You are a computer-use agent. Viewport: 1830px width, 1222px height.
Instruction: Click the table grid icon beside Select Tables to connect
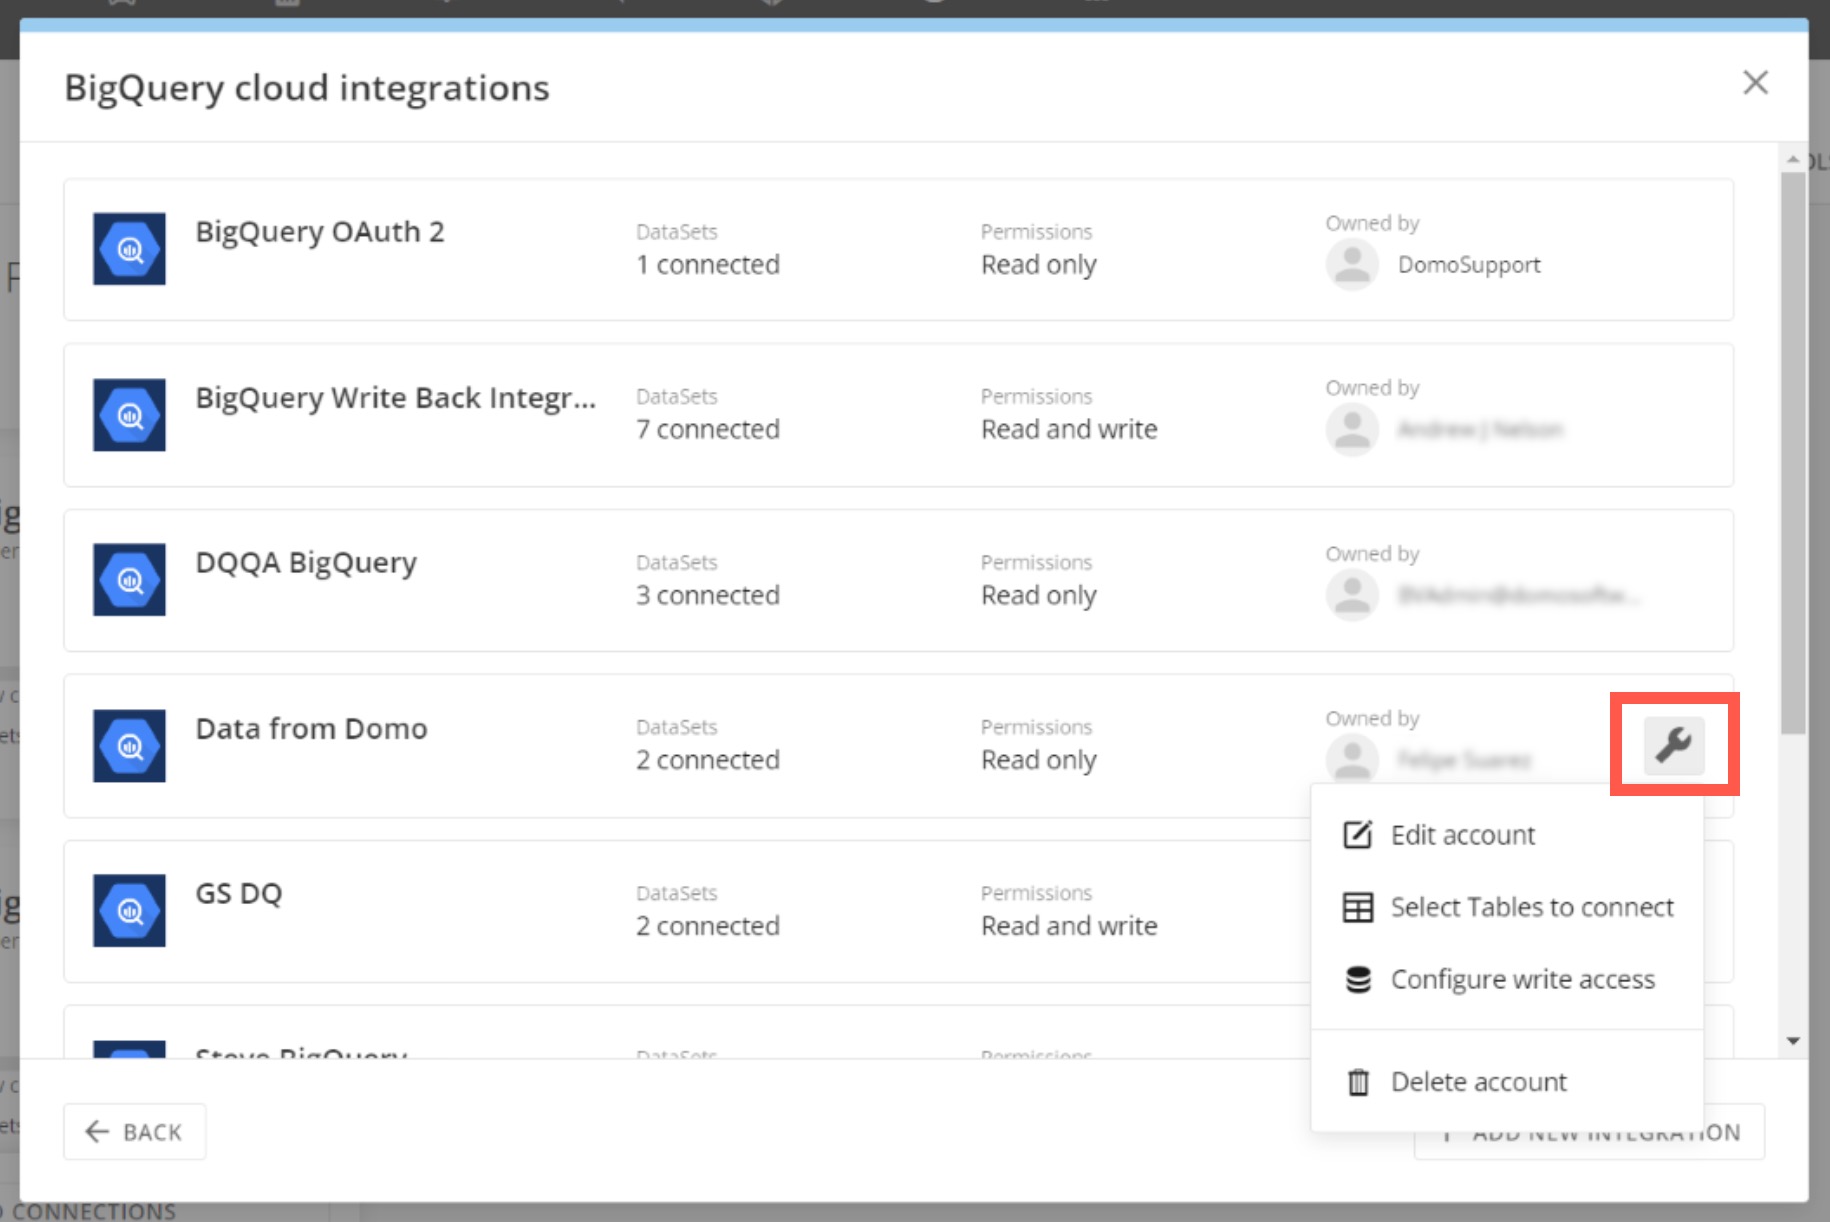[1356, 907]
